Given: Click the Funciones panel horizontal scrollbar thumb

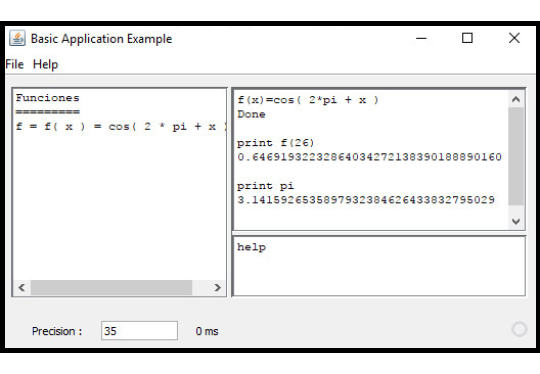Looking at the screenshot, I should pyautogui.click(x=111, y=287).
